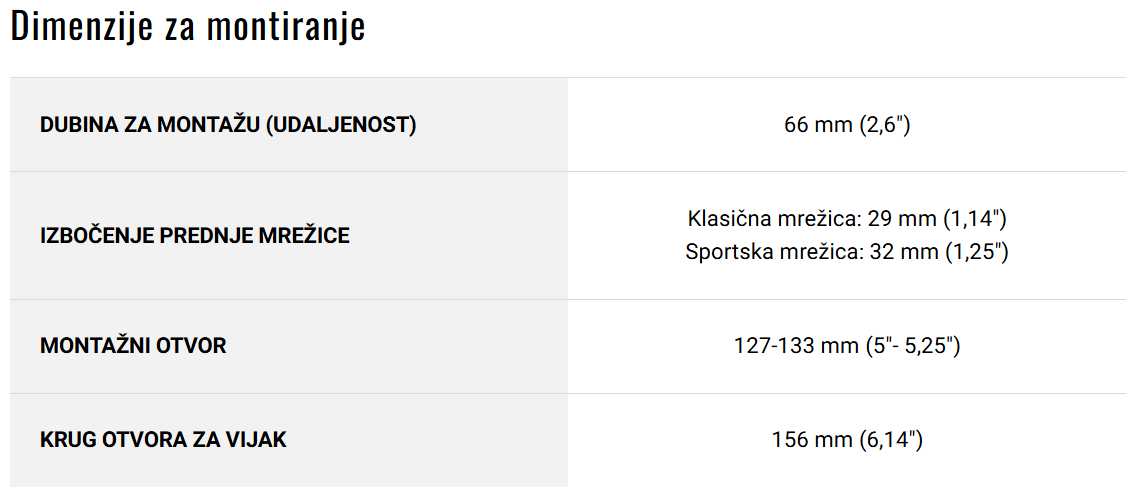Click the '29 mm' measurement text
The image size is (1135, 490).
point(898,218)
